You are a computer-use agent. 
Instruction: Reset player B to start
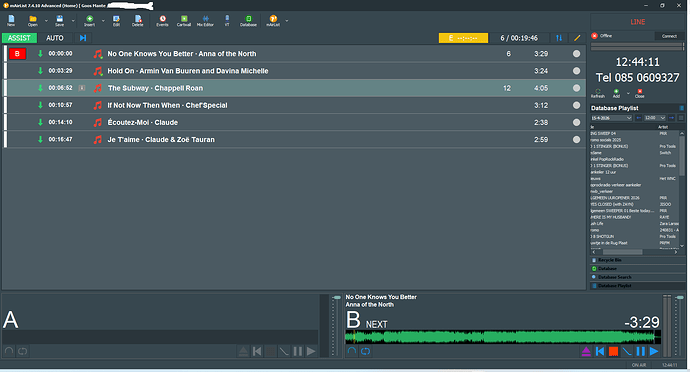click(x=600, y=351)
